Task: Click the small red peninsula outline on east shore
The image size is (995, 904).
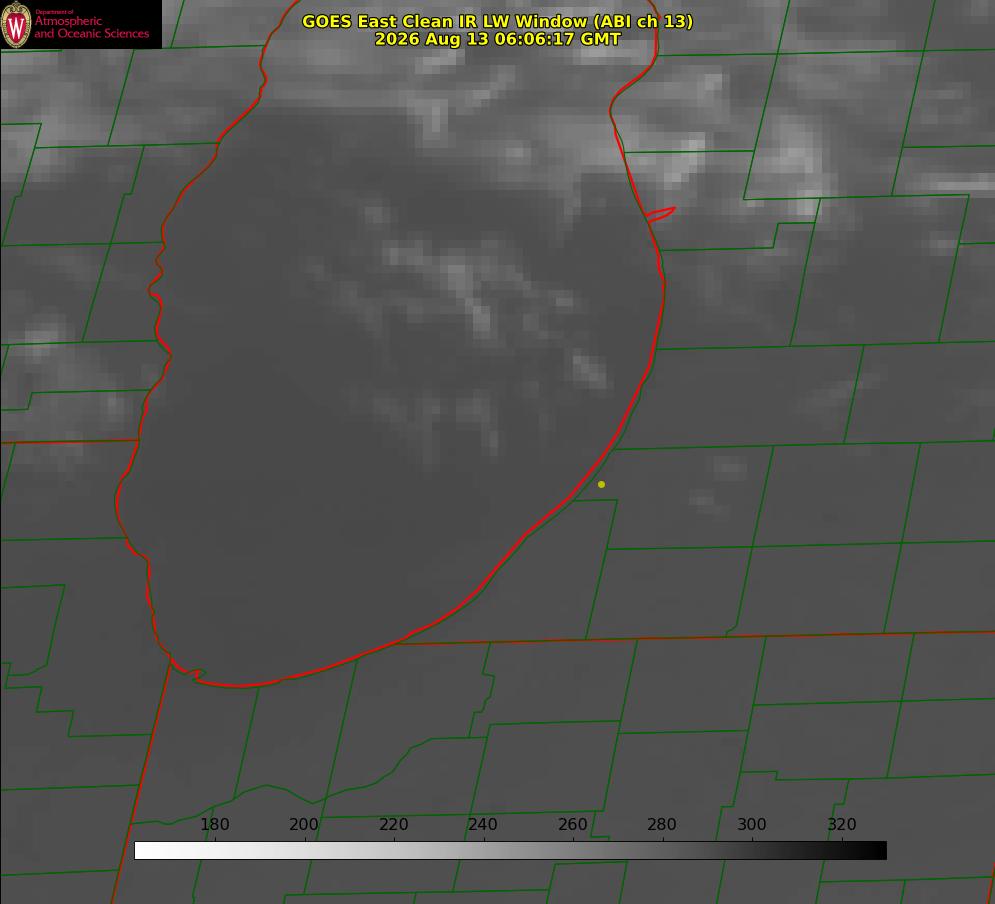Action: pyautogui.click(x=661, y=214)
